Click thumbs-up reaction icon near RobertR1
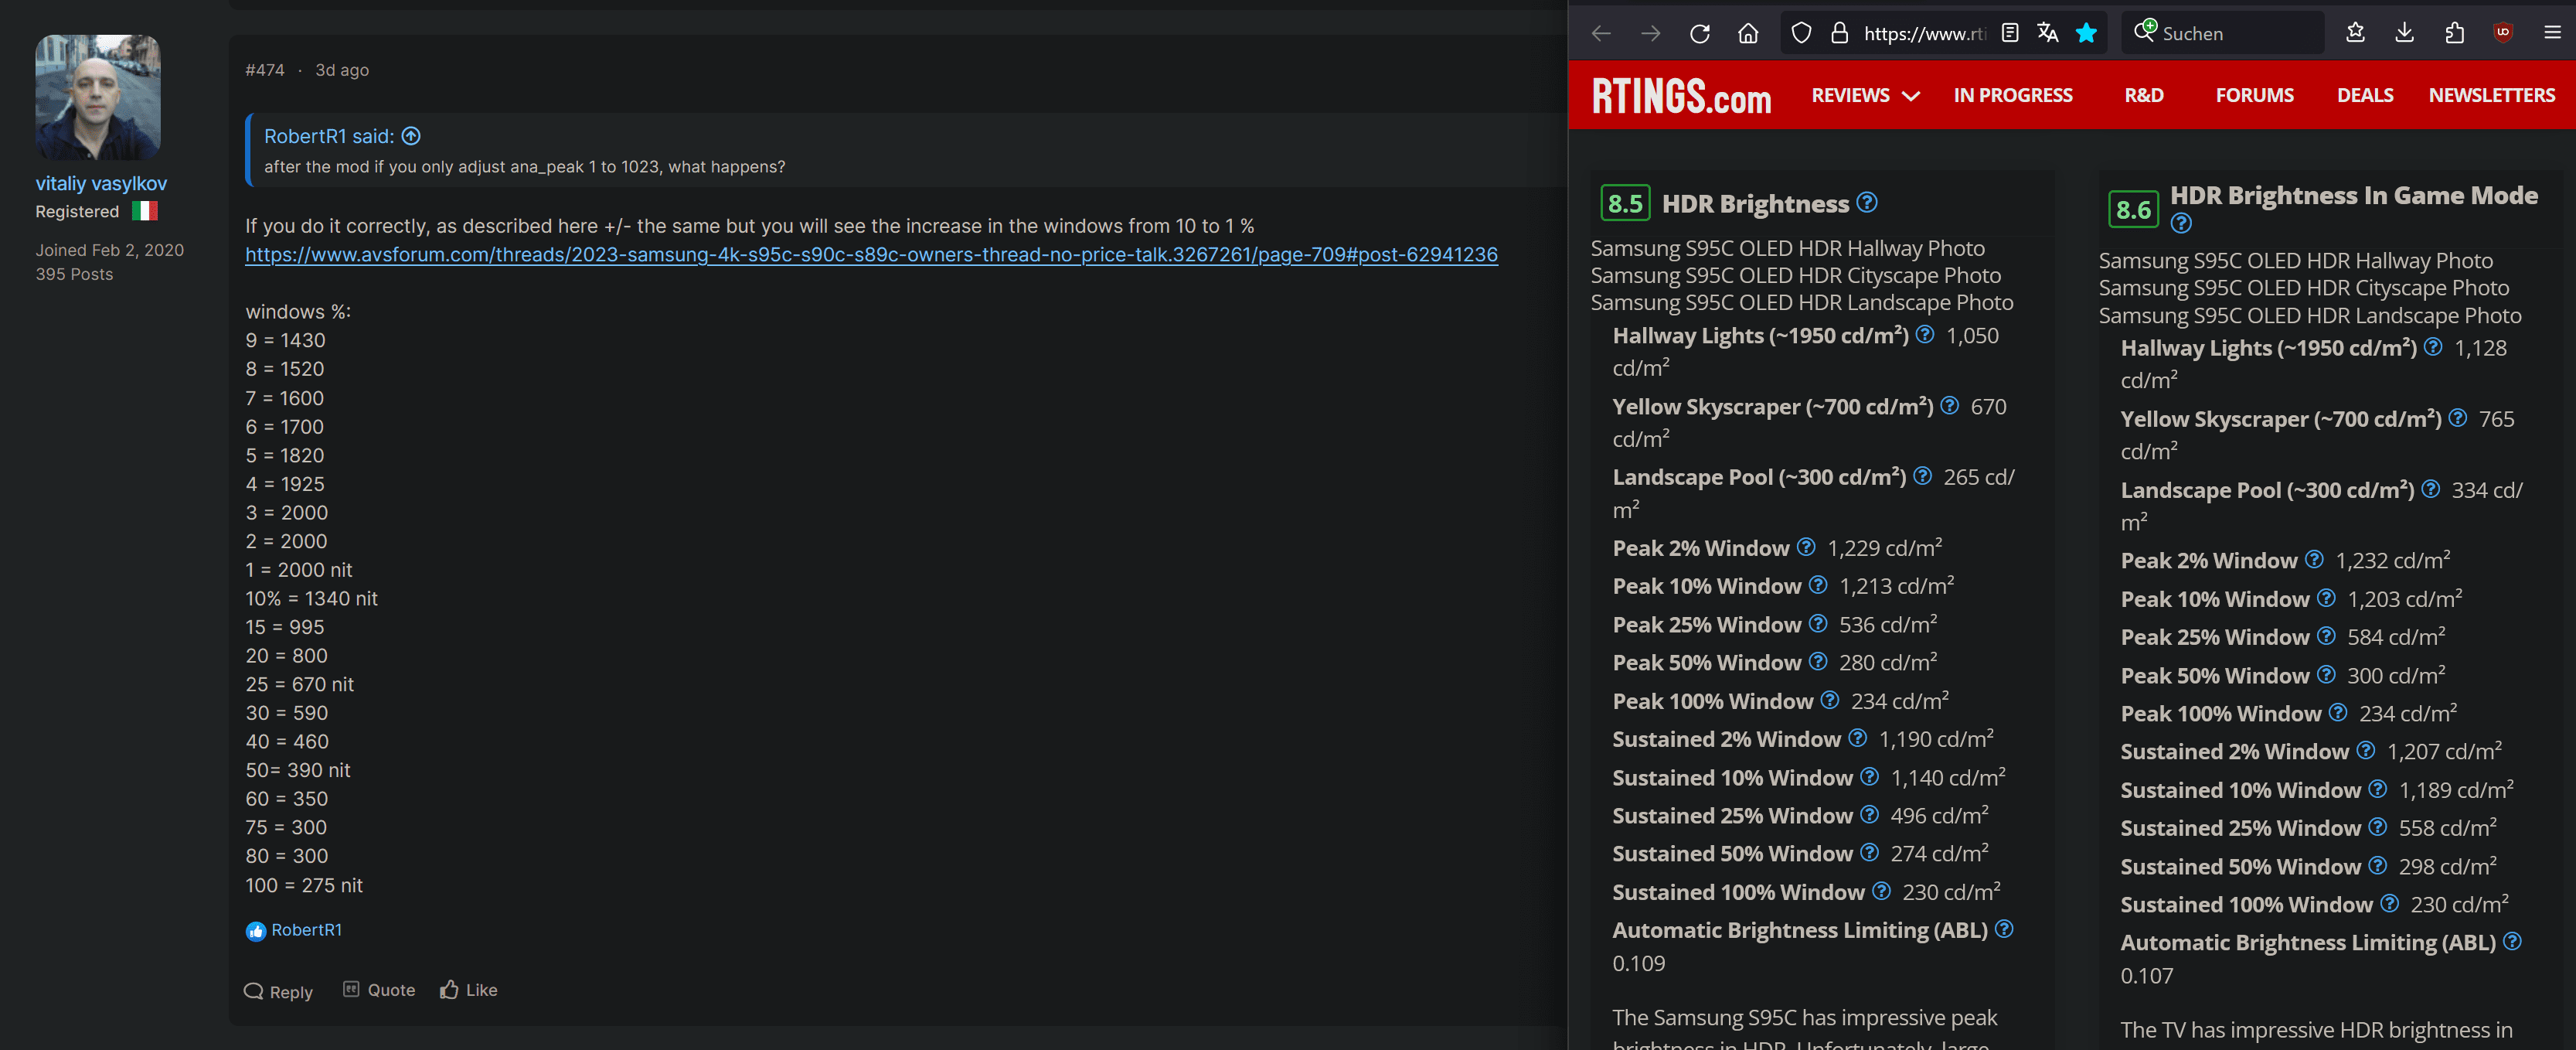The image size is (2576, 1050). (x=256, y=931)
